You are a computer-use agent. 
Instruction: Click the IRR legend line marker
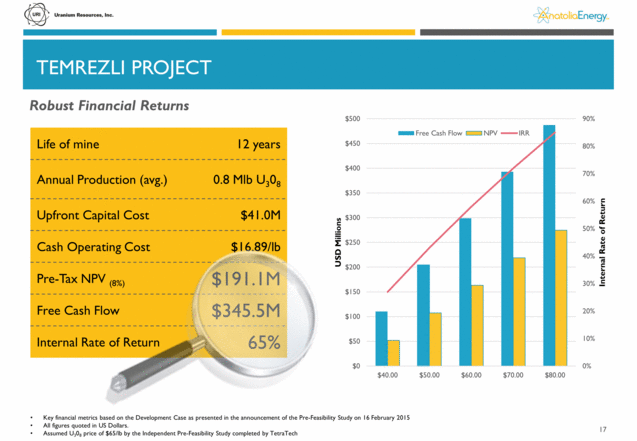click(509, 133)
